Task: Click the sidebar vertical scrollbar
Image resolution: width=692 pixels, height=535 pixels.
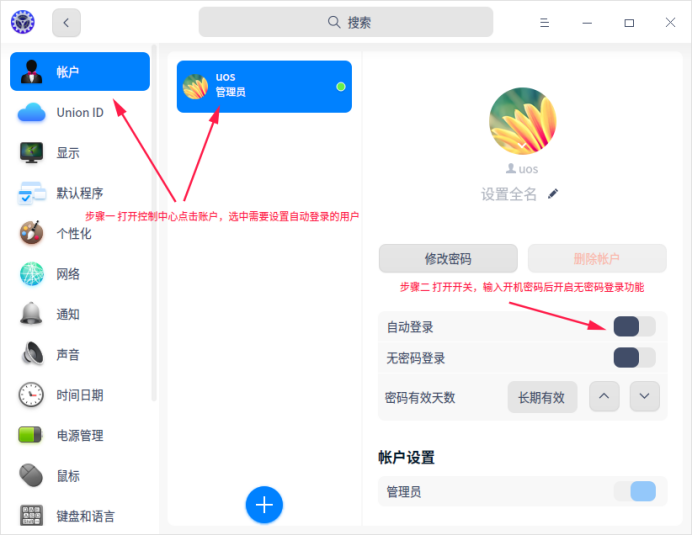Action: [x=154, y=222]
